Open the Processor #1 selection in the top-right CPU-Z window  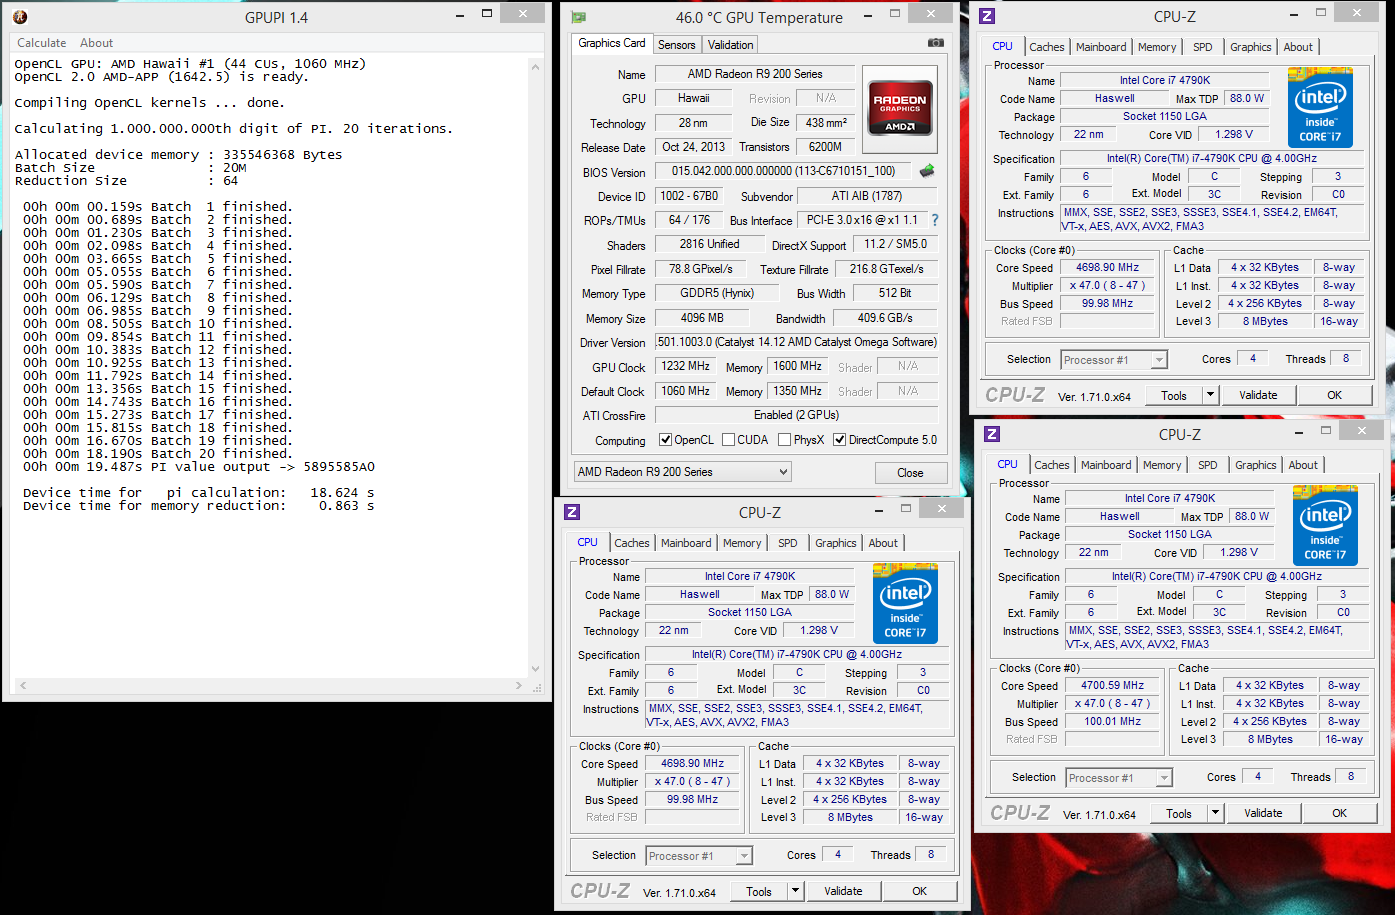1114,360
